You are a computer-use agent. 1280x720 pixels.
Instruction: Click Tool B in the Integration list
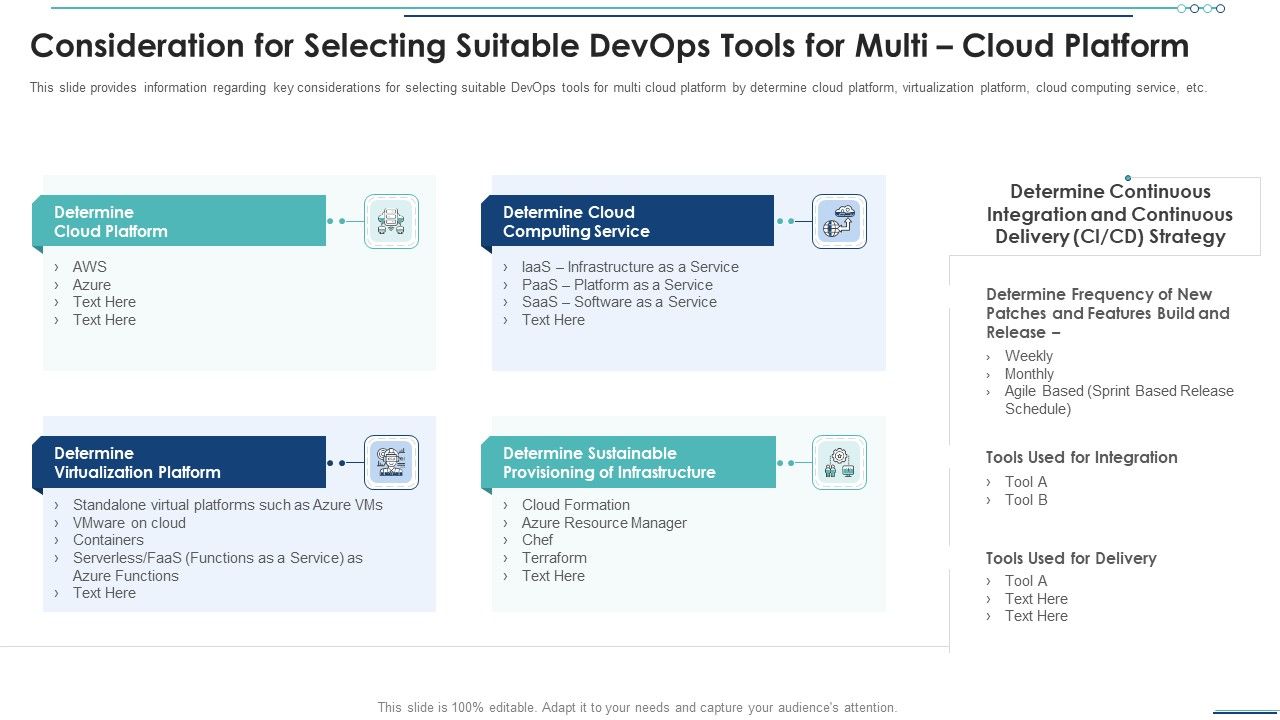point(1026,499)
